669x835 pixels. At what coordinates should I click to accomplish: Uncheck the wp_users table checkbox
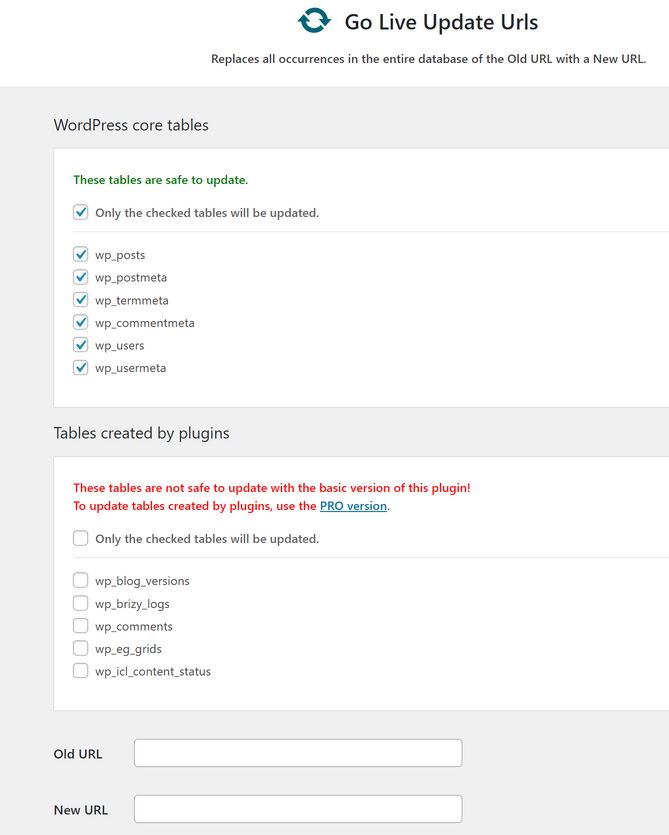tap(80, 345)
